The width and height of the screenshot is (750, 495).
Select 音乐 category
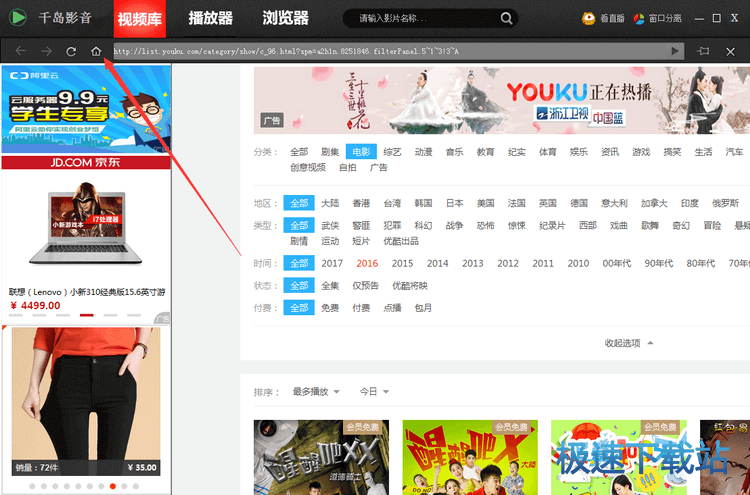pos(454,152)
